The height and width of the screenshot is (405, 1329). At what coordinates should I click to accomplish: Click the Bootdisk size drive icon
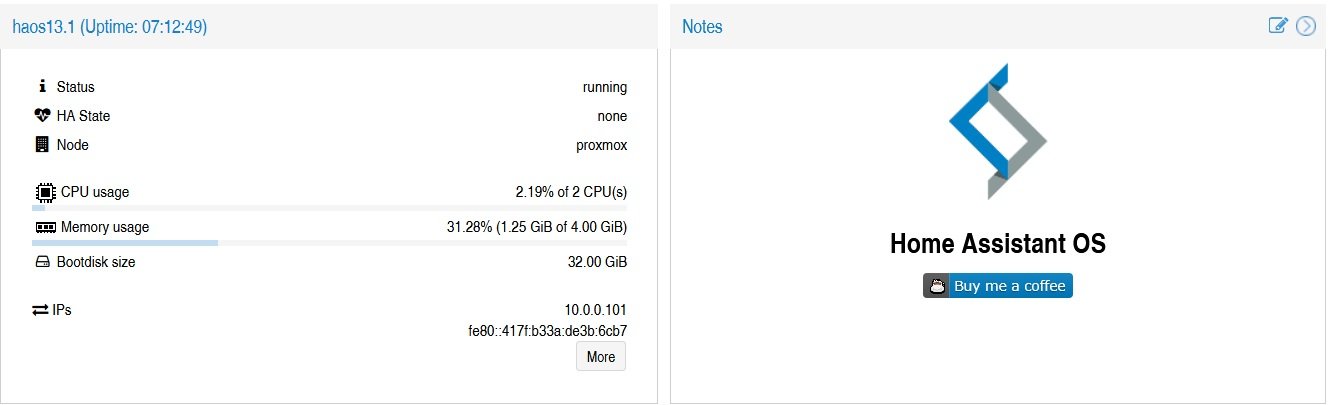tap(42, 263)
